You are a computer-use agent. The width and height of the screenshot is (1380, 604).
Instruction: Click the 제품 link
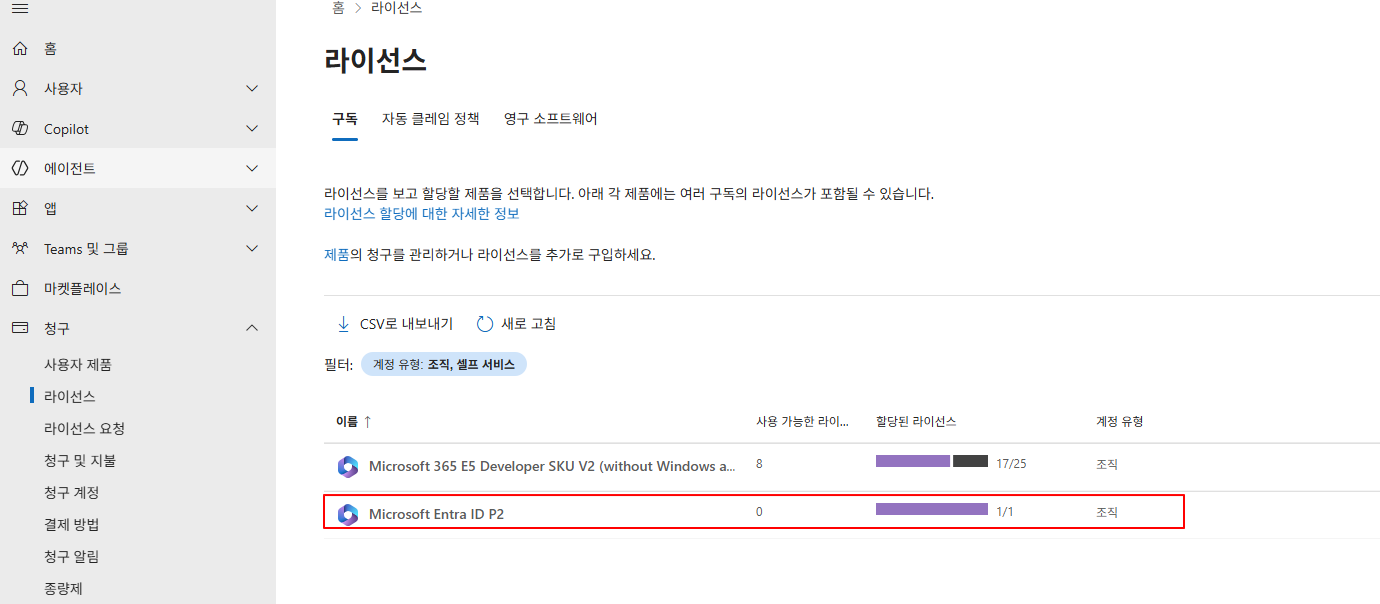pos(337,255)
